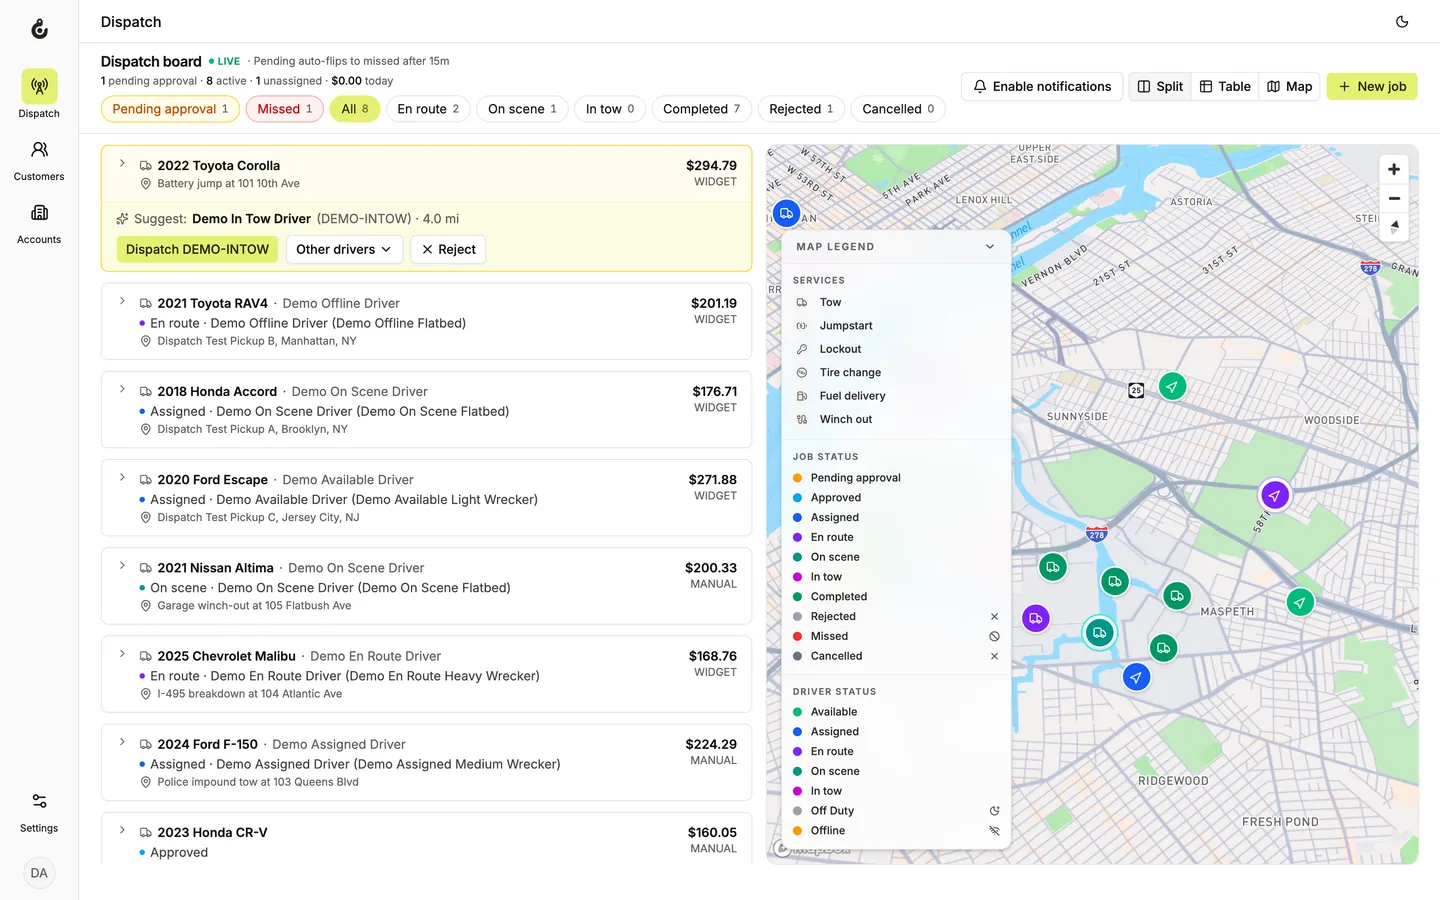Toggle dark mode with the moon icon
Screen dimensions: 1440x900
1402,22
